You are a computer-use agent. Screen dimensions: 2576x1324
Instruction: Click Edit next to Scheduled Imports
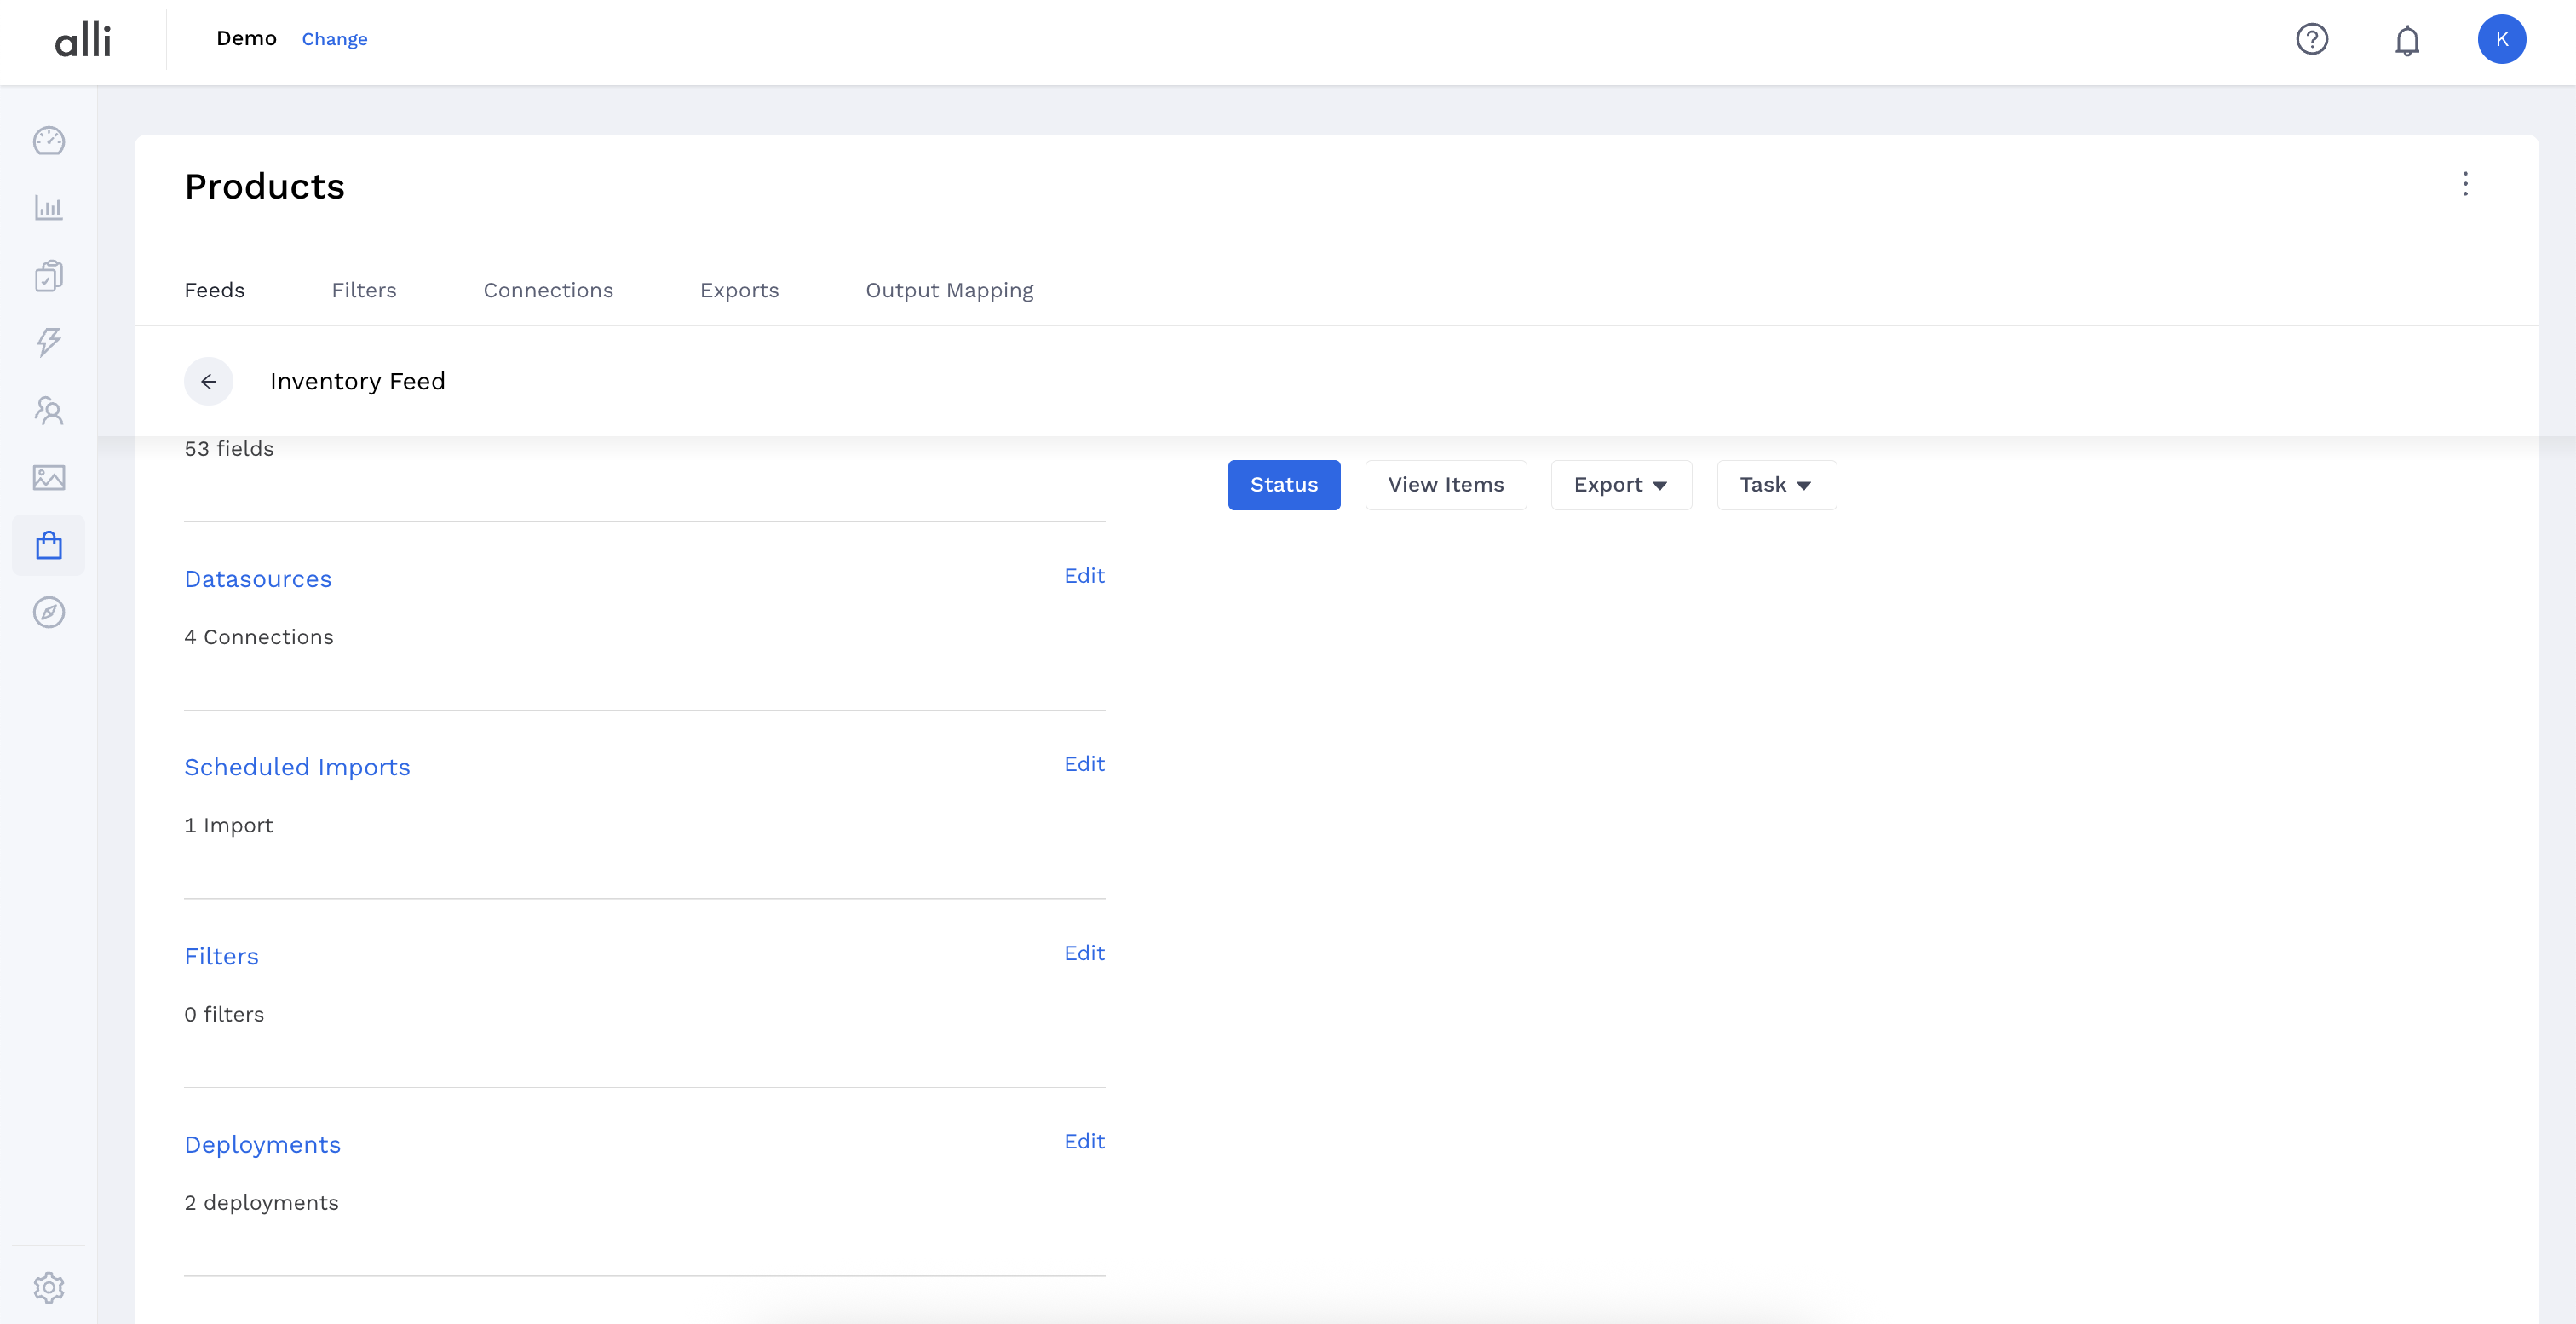(1084, 764)
